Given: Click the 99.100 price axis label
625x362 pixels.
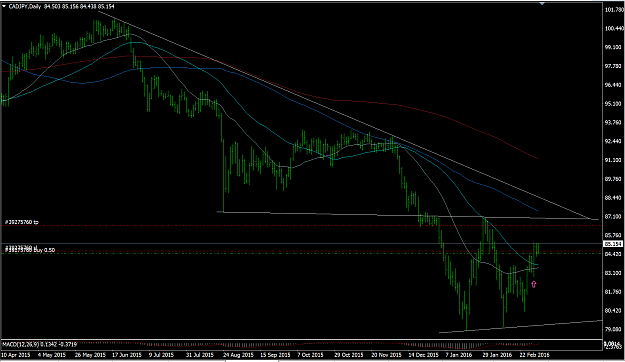Looking at the screenshot, I should coord(614,47).
